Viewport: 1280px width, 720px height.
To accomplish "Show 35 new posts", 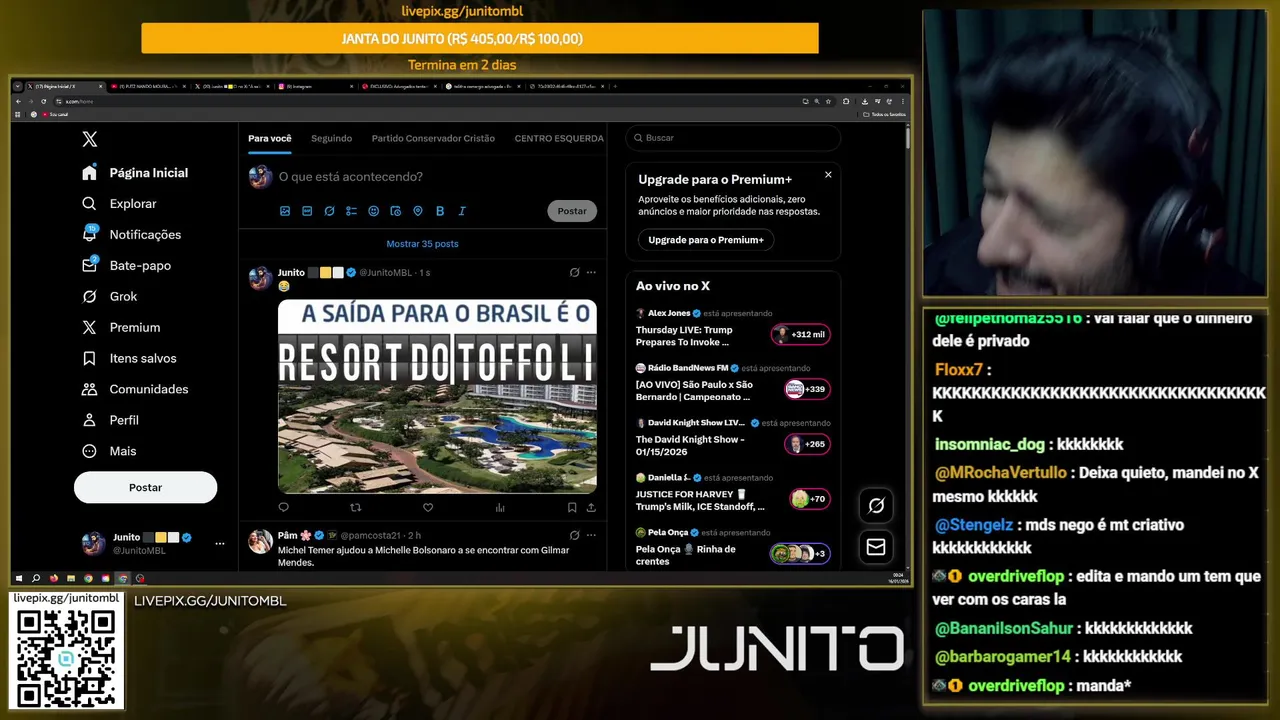I will pyautogui.click(x=422, y=244).
